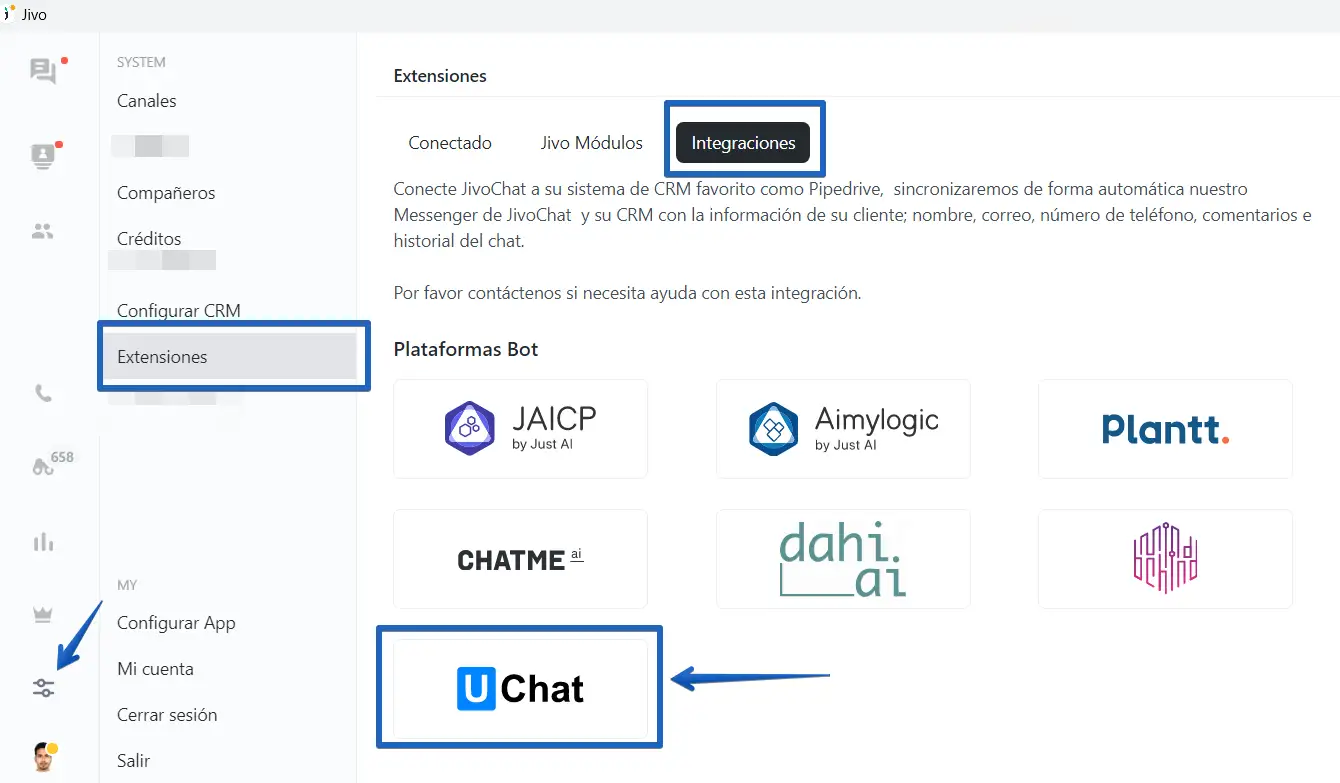
Task: Select the dahi.ai platform card
Action: click(843, 559)
